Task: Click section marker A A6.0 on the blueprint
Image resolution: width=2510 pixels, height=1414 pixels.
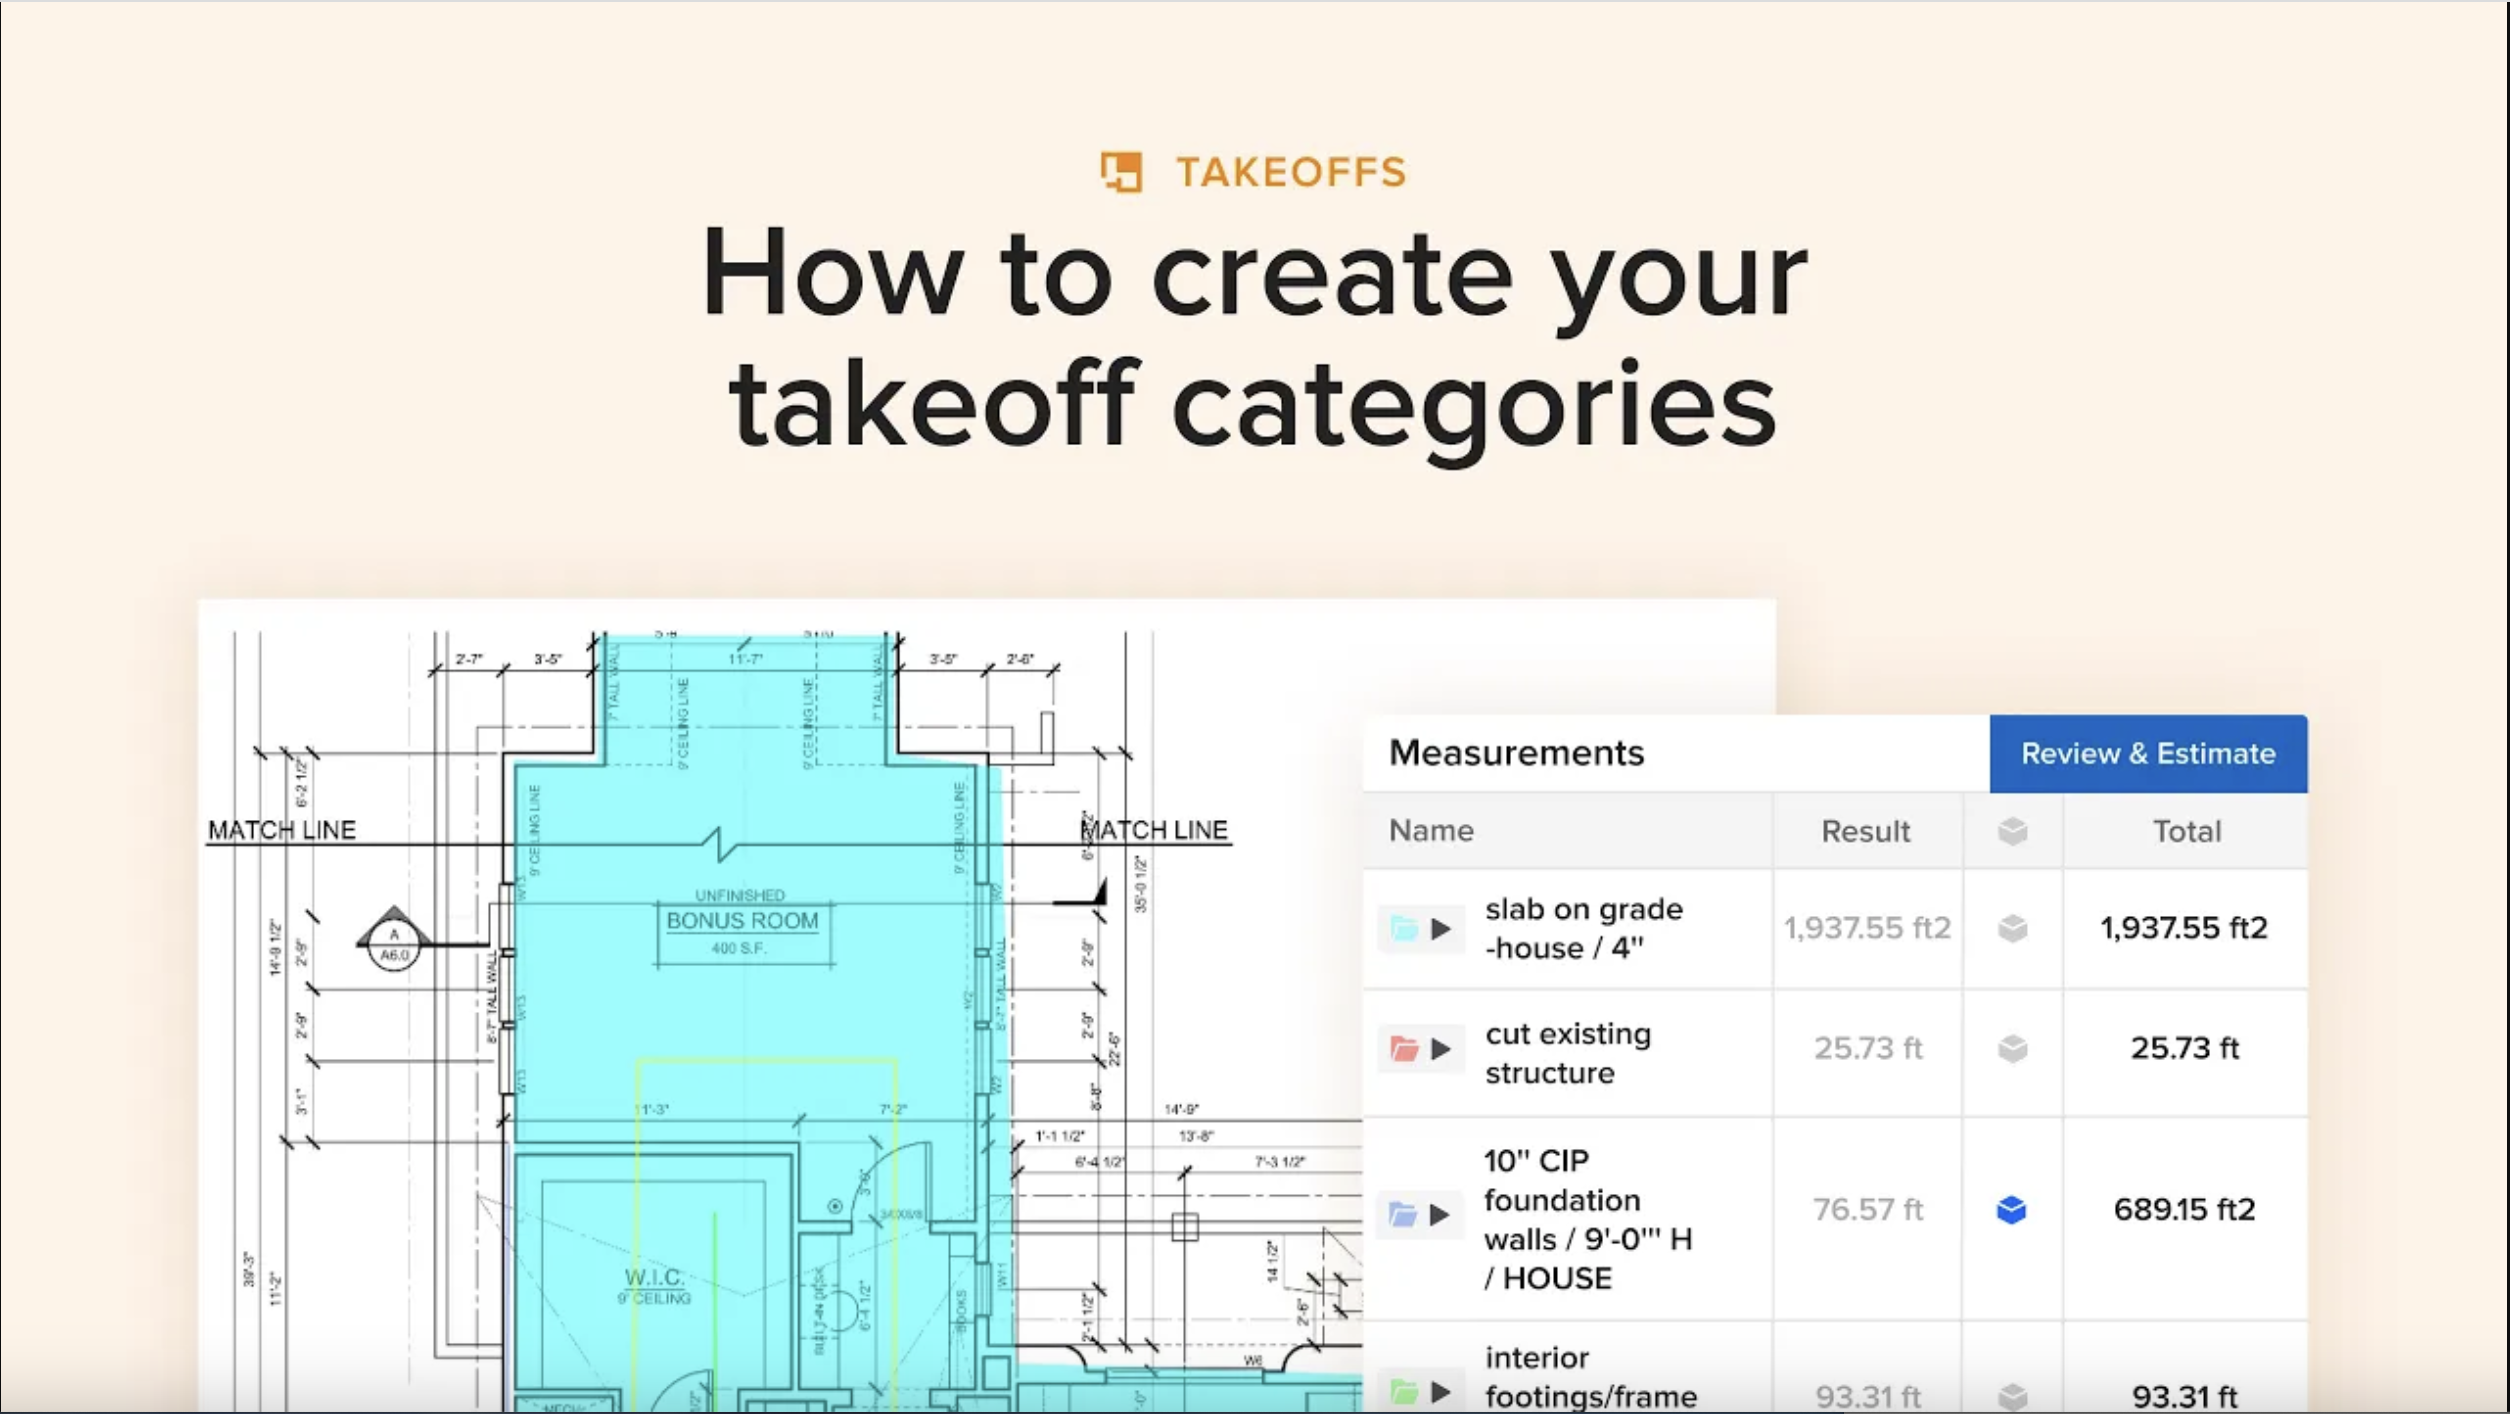Action: point(394,945)
